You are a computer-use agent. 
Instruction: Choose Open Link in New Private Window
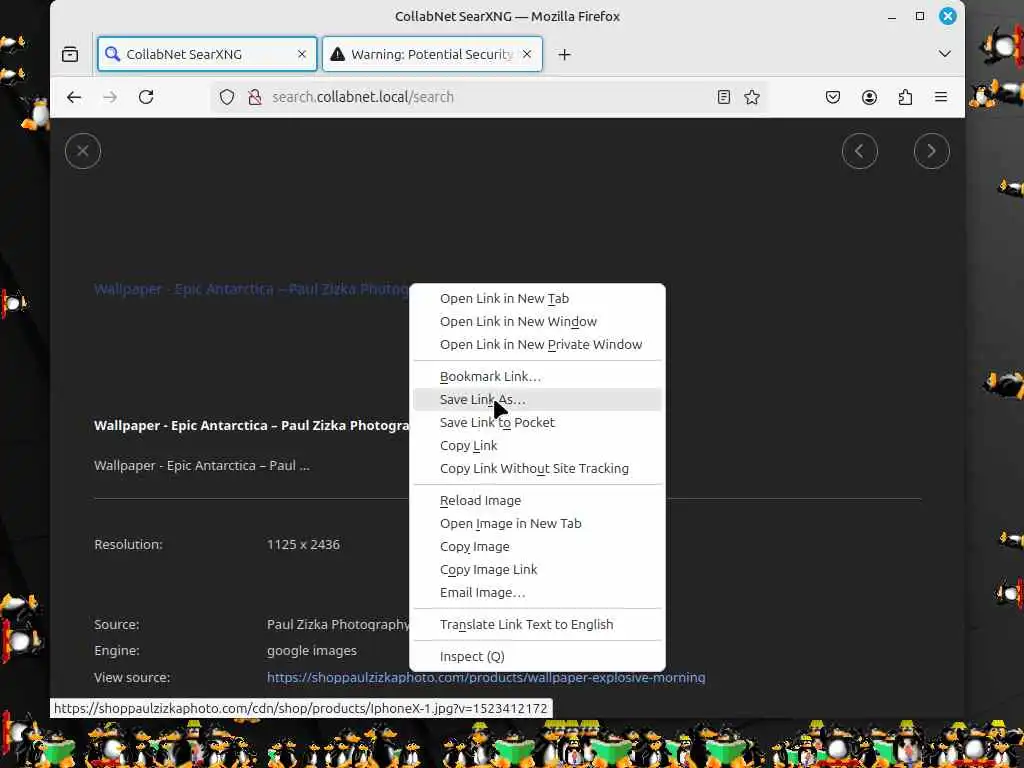point(537,344)
